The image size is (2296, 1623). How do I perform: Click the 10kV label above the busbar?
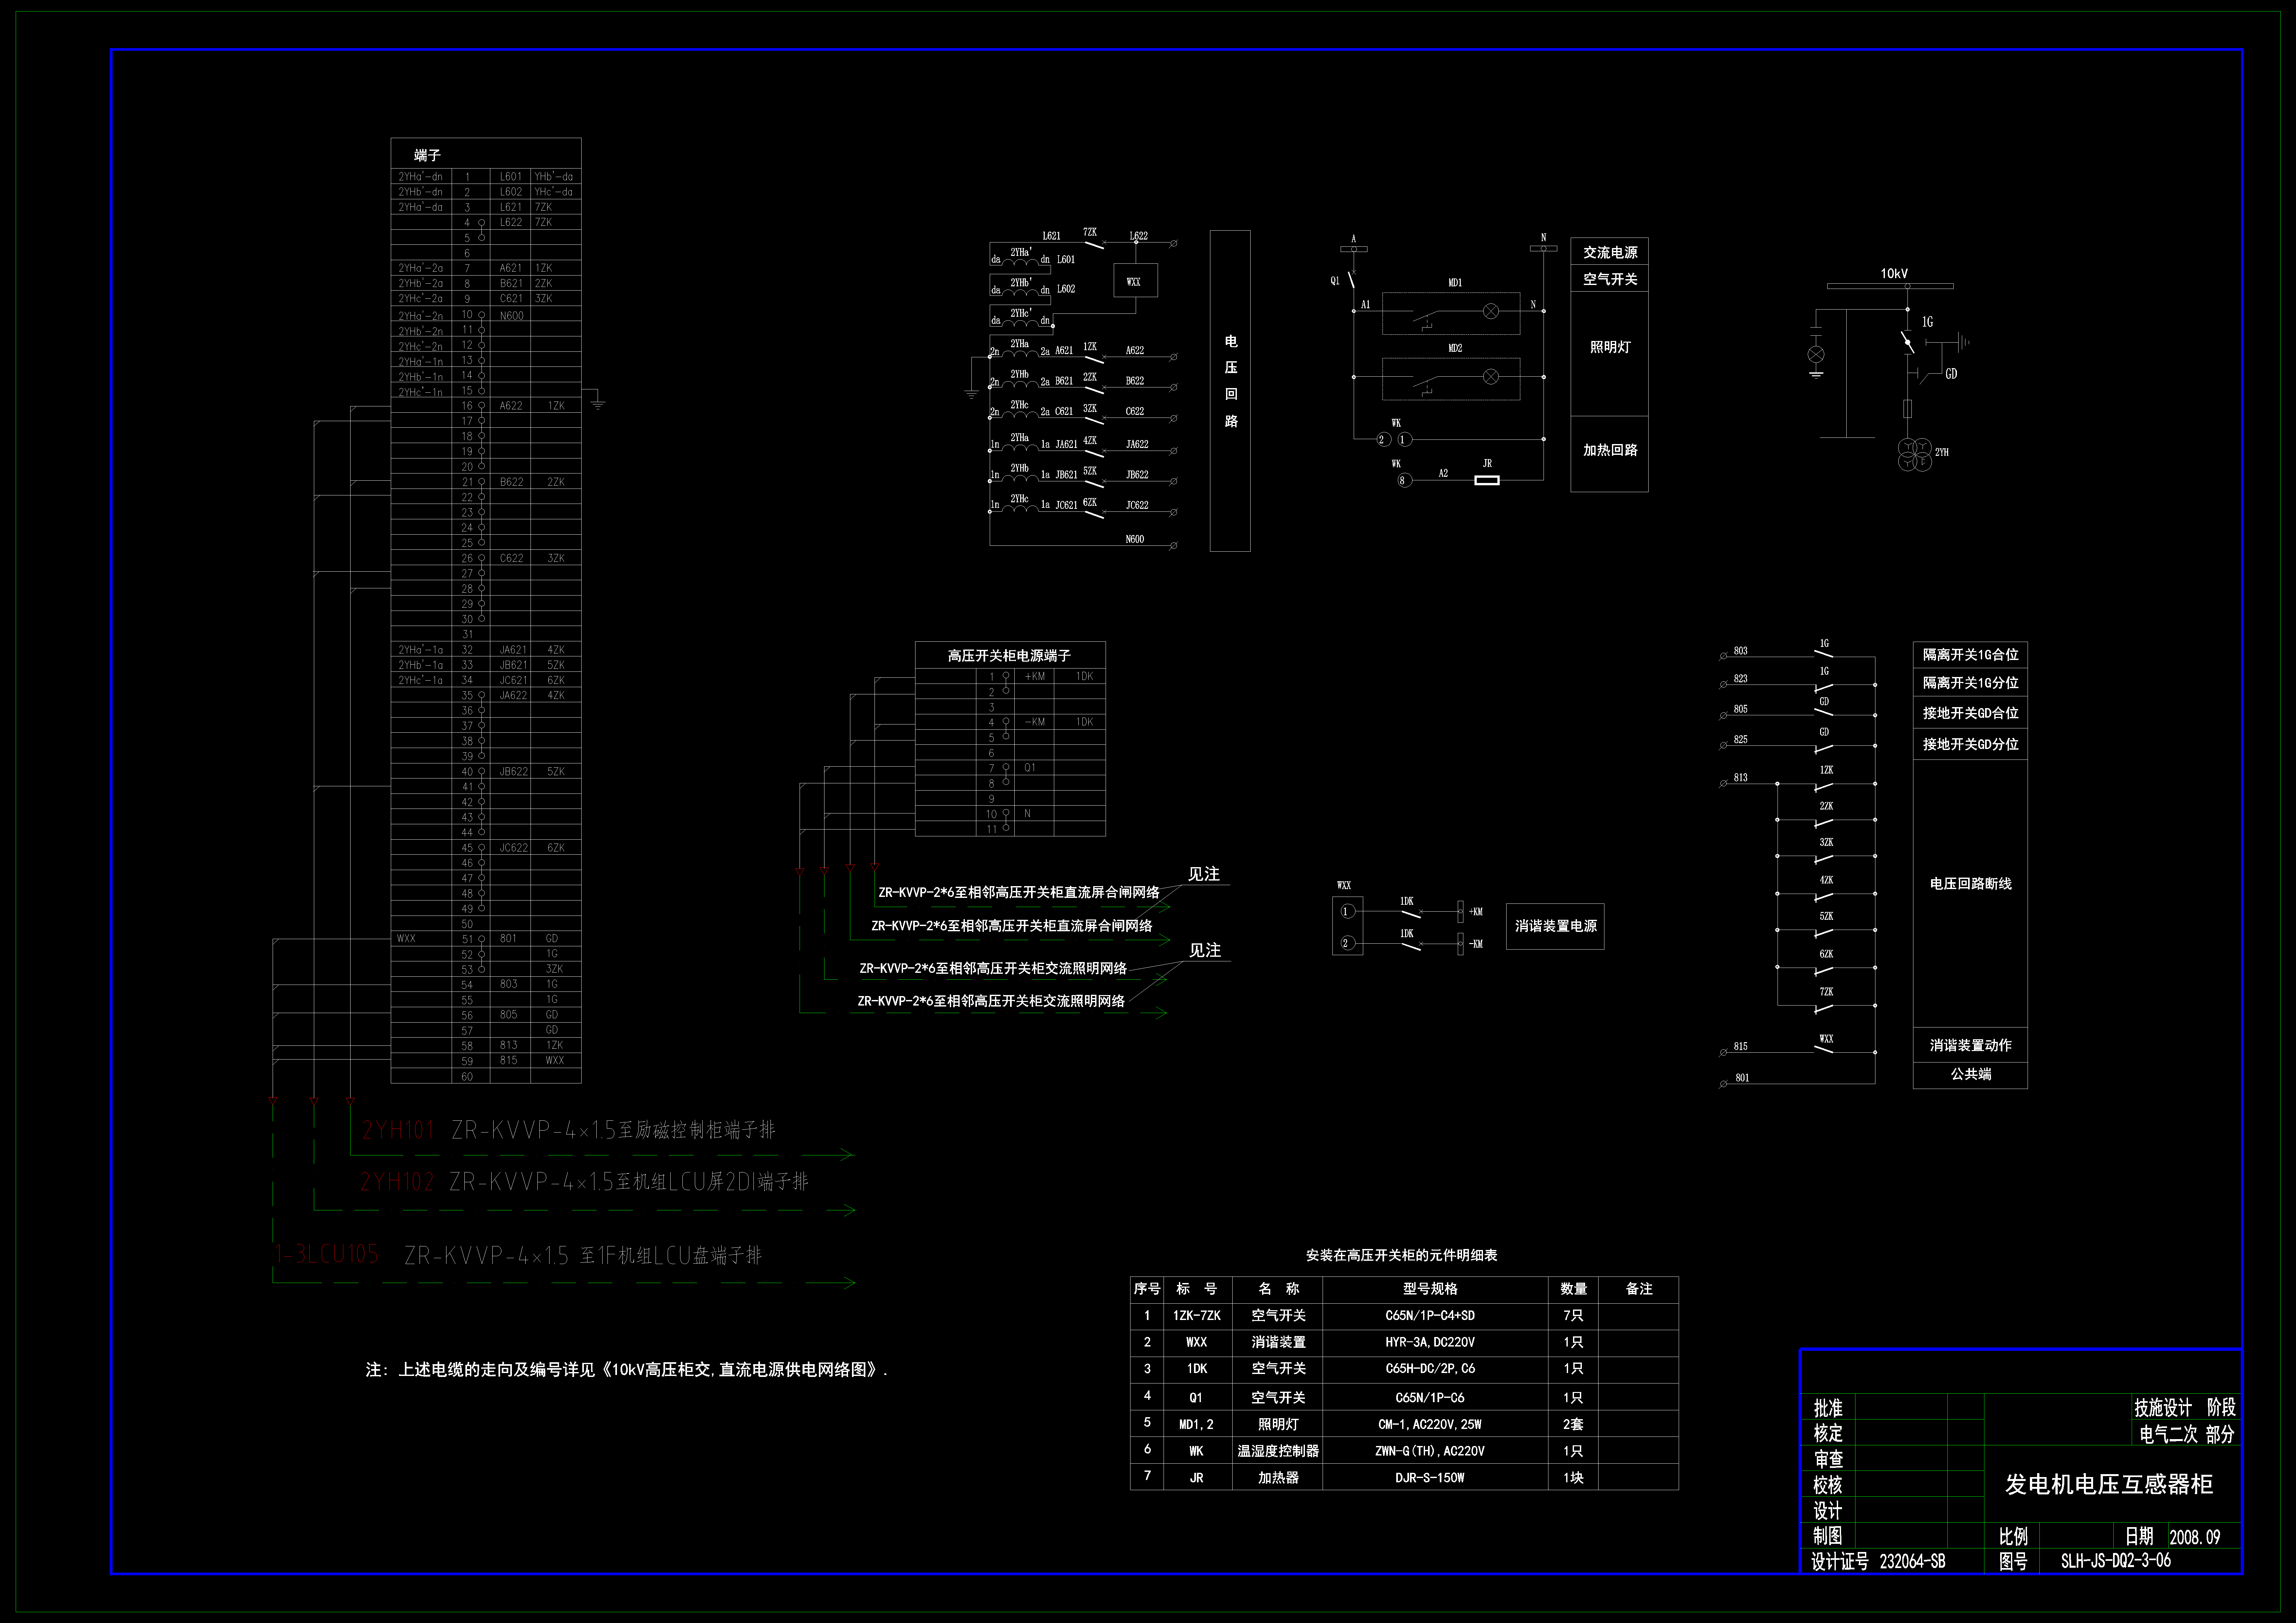tap(1894, 273)
